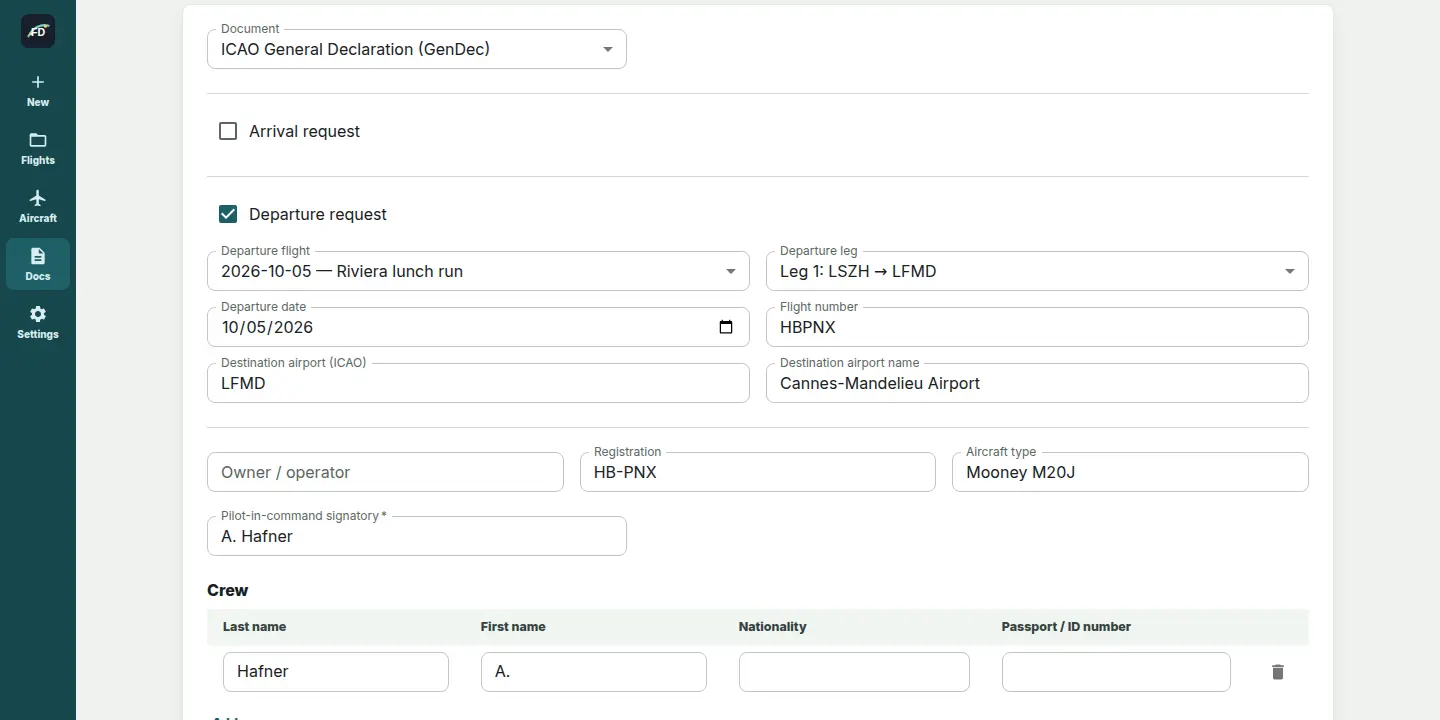Screen dimensions: 1440x720
Task: Click the Owner / operator field
Action: (385, 472)
